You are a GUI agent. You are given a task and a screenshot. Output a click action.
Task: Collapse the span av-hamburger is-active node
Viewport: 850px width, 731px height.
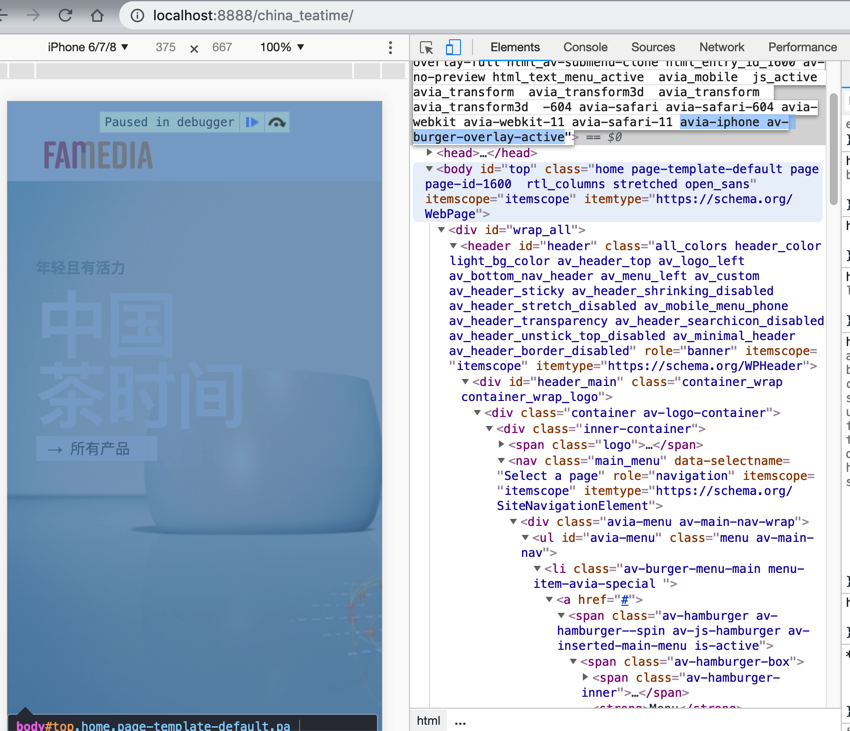pyautogui.click(x=561, y=615)
